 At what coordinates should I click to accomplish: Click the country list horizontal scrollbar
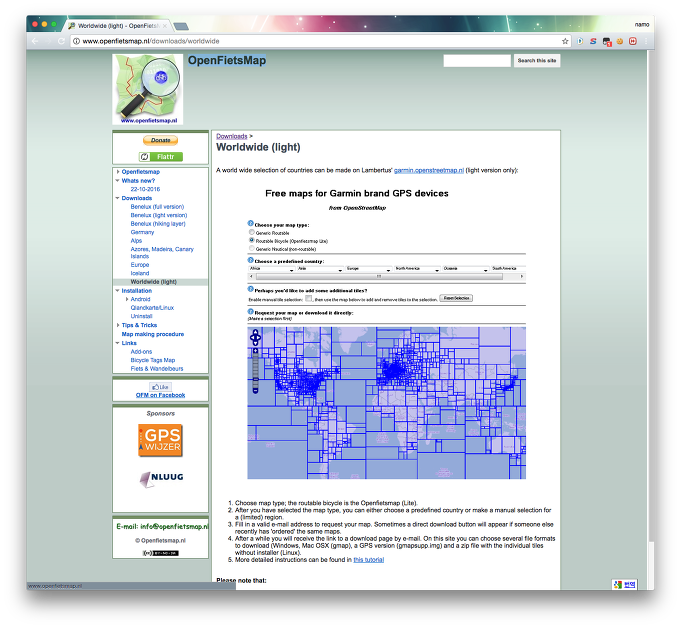click(379, 277)
